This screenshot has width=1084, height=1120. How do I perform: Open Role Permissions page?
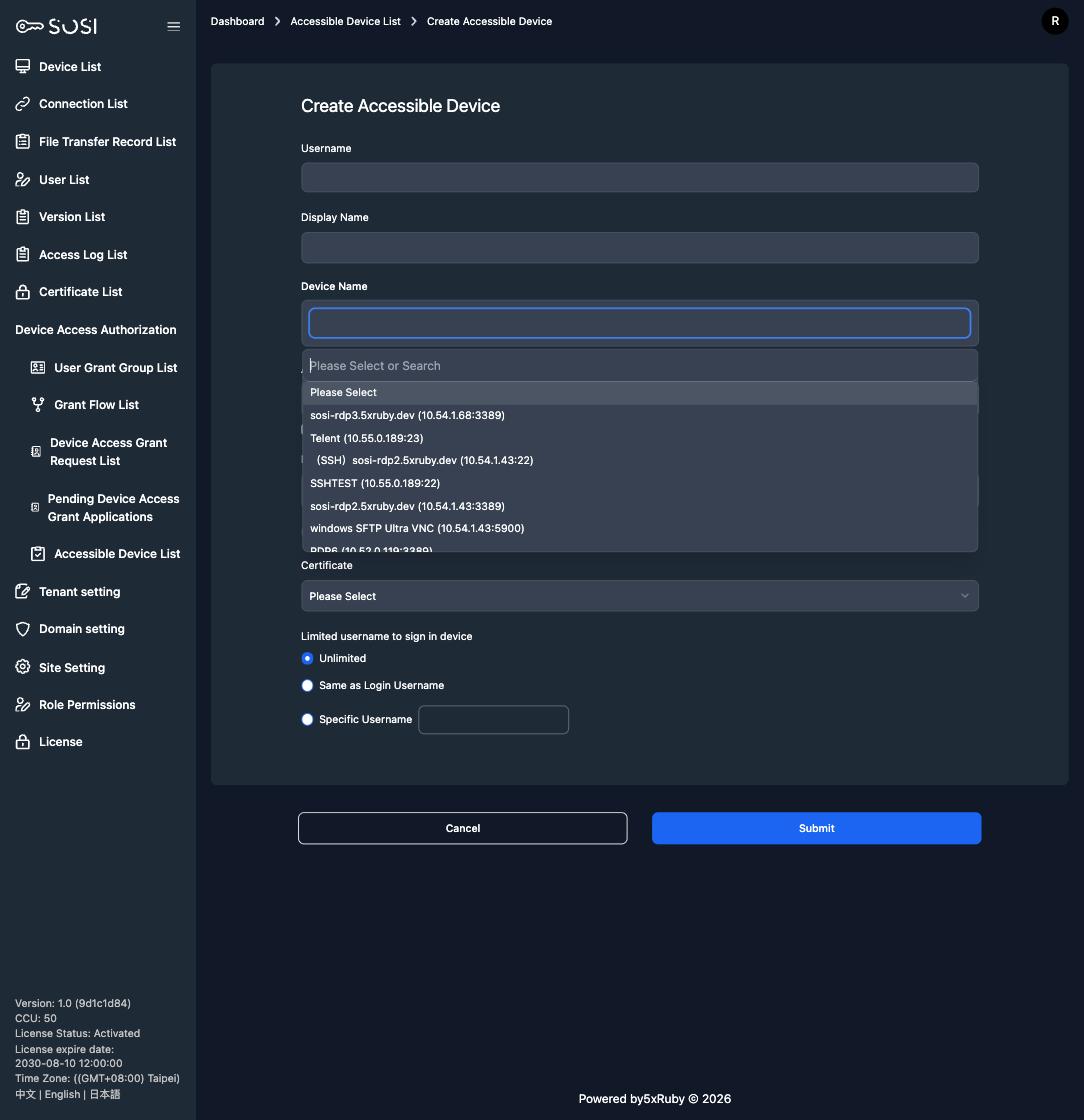[87, 704]
